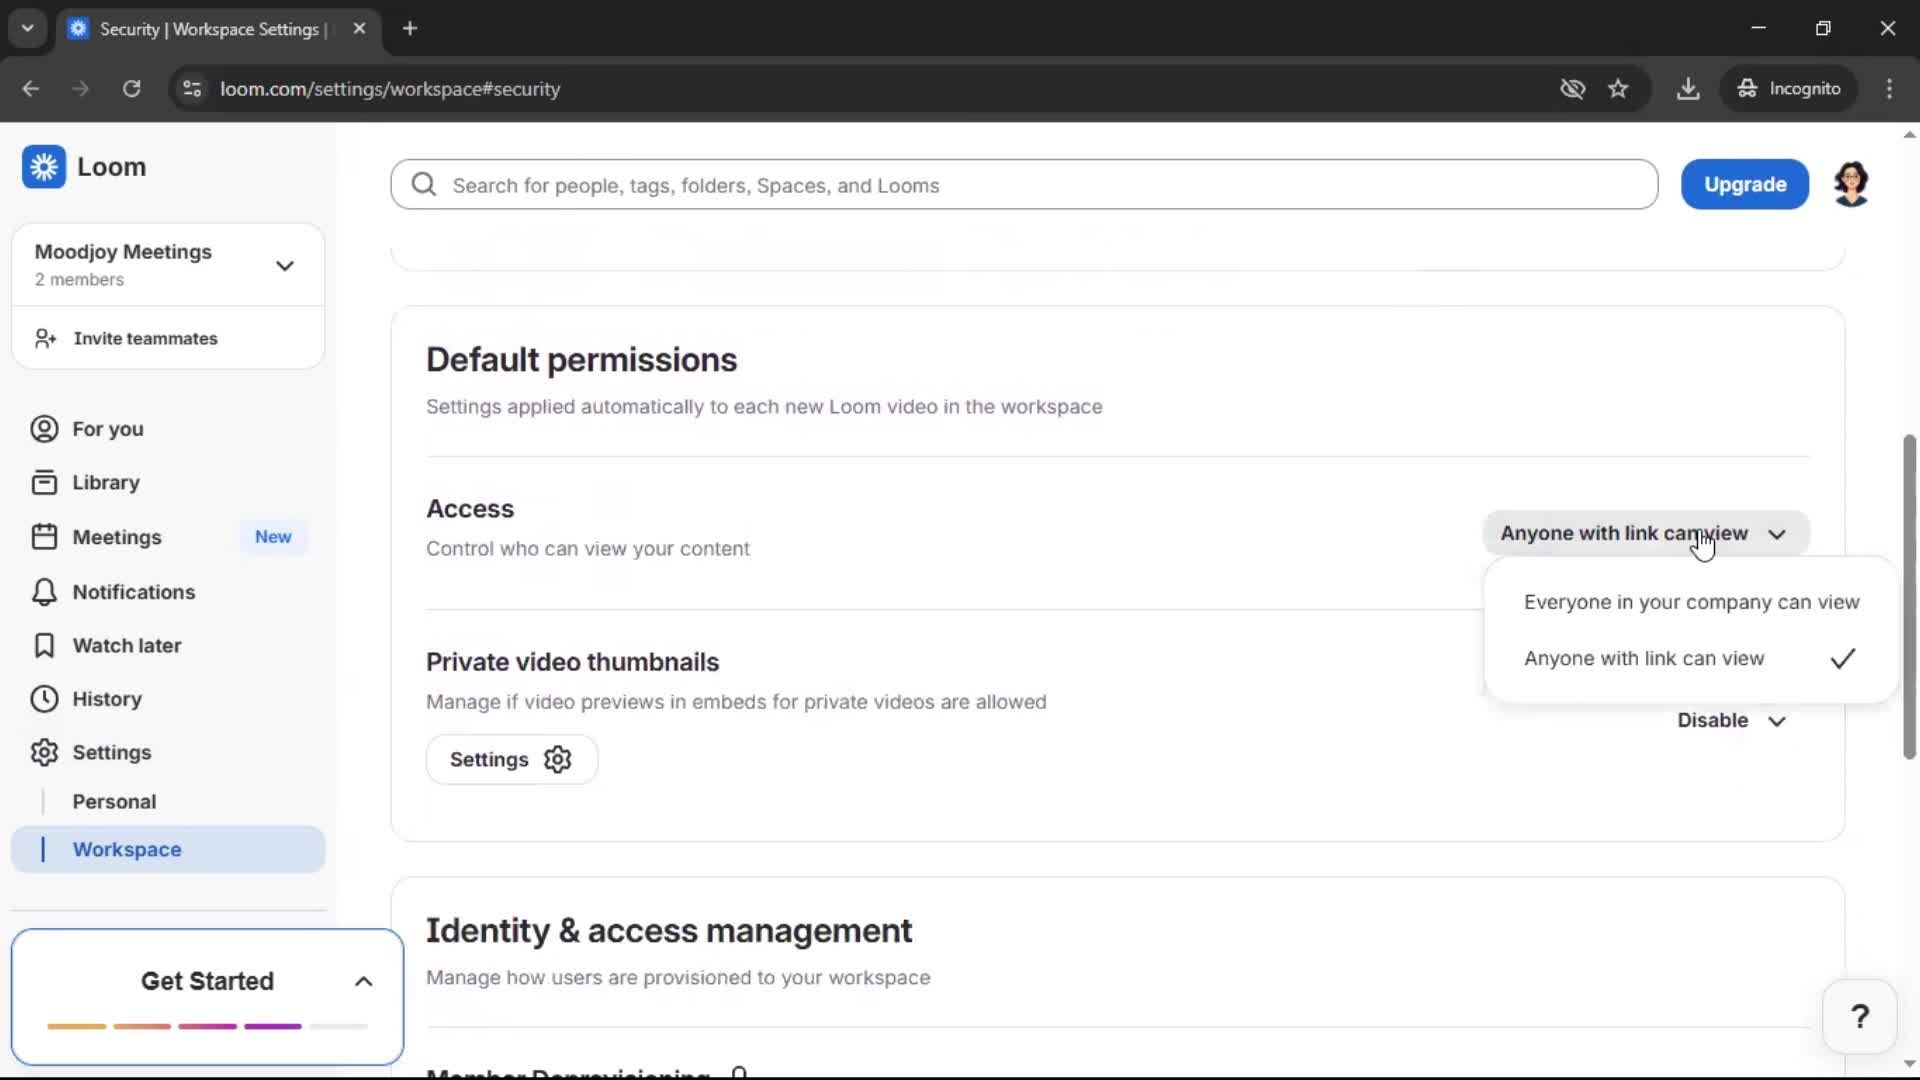Collapse the Get Started panel
This screenshot has width=1920, height=1080.
coord(363,981)
